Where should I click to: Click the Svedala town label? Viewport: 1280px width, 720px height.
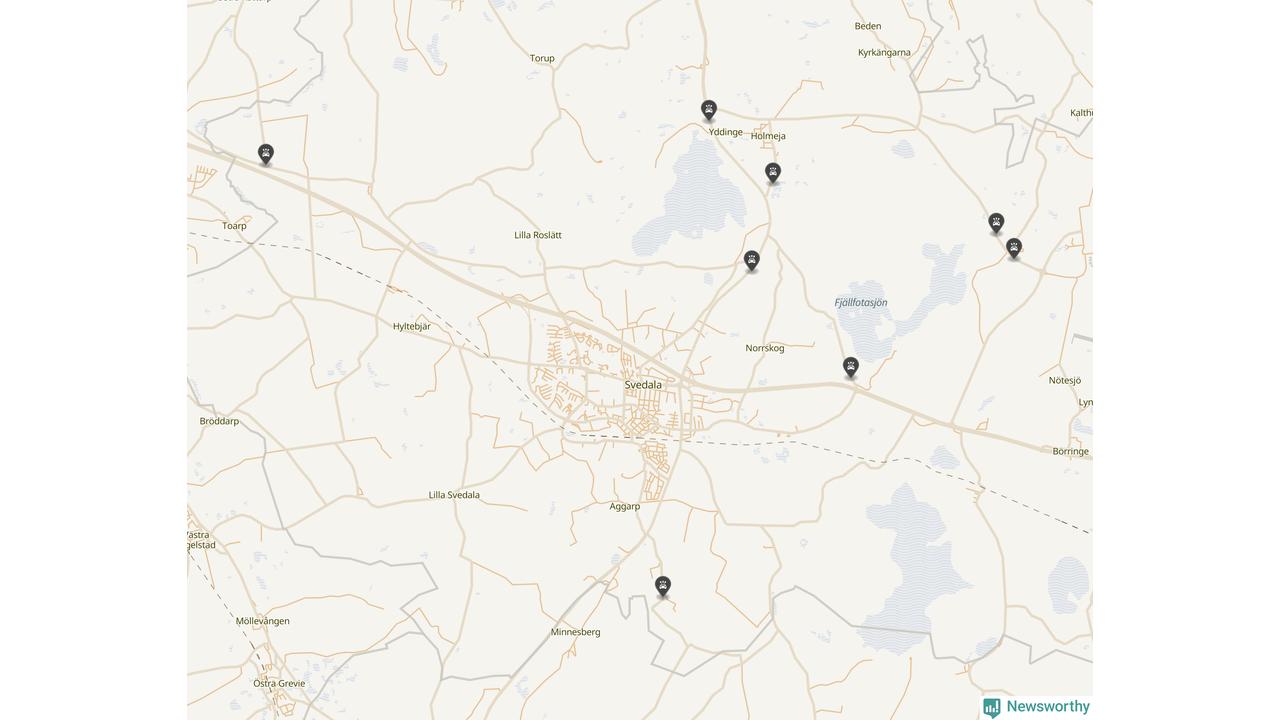tap(643, 385)
